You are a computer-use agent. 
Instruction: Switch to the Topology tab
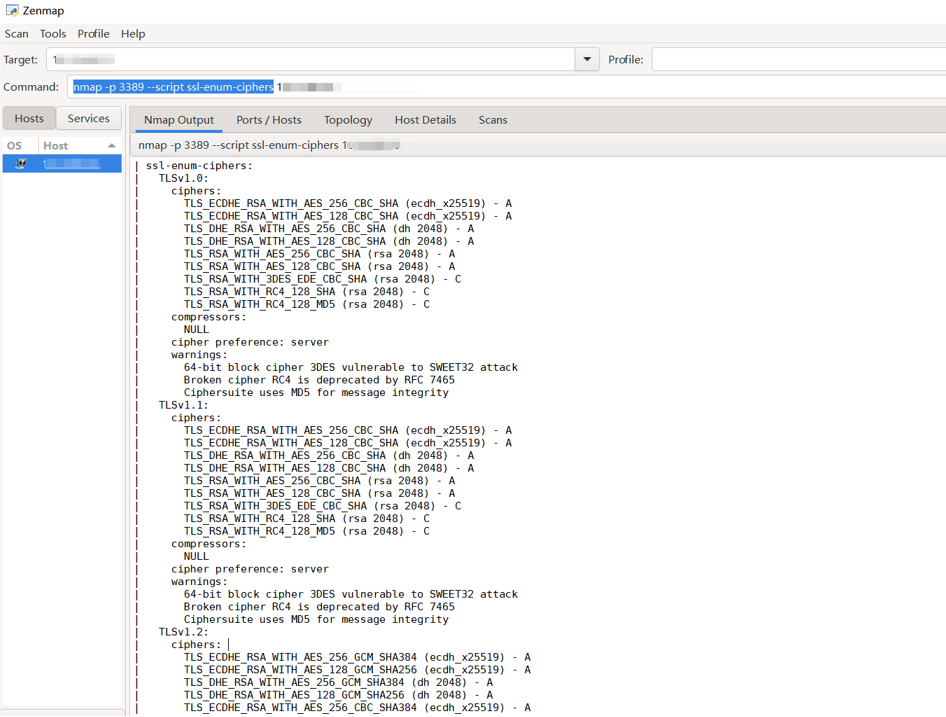click(348, 120)
